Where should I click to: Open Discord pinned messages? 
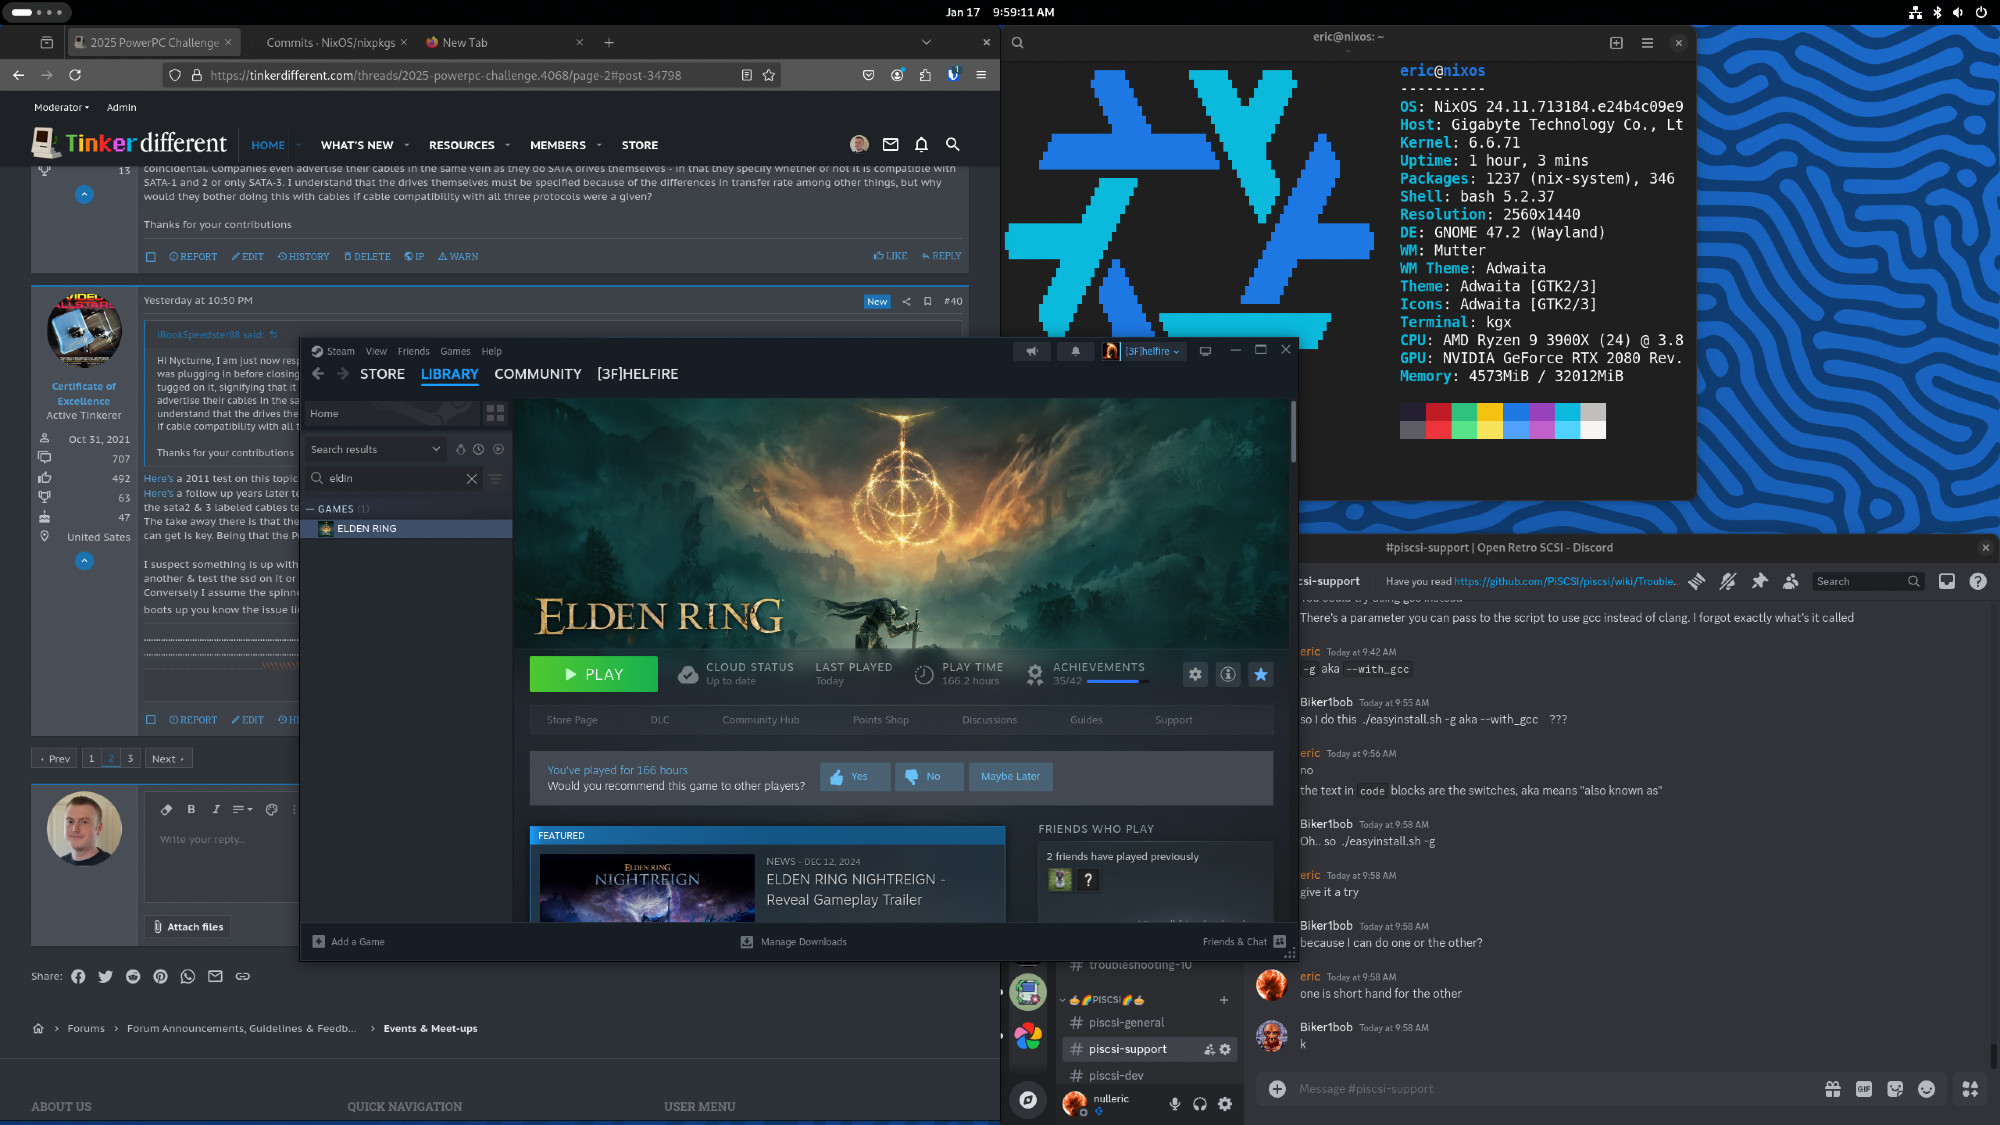tap(1759, 581)
